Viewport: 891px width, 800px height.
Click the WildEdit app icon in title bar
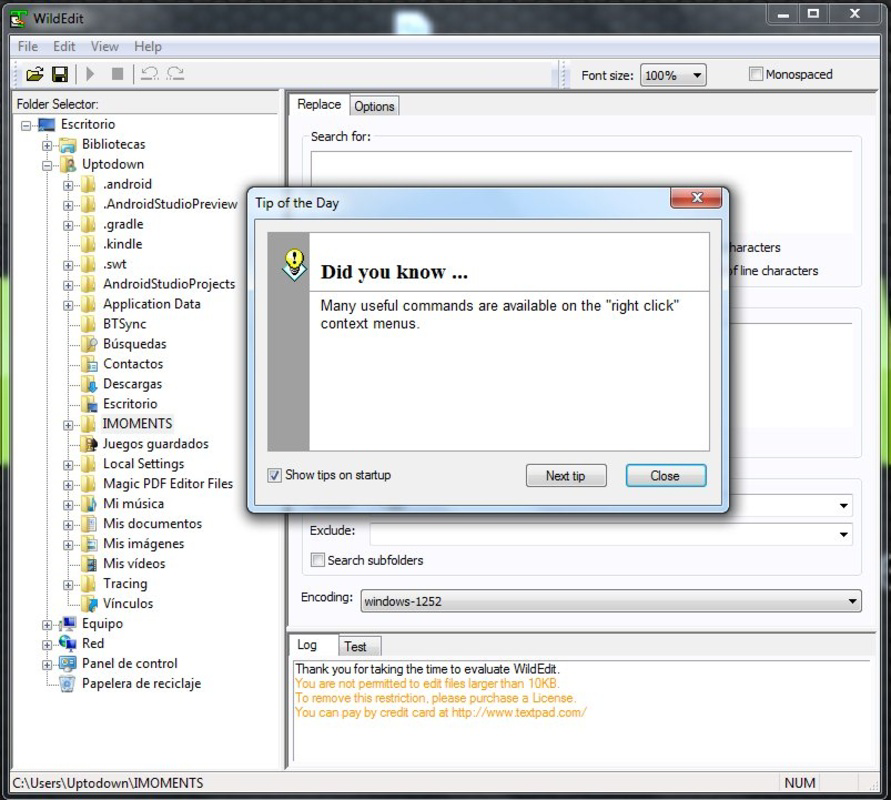pos(19,18)
